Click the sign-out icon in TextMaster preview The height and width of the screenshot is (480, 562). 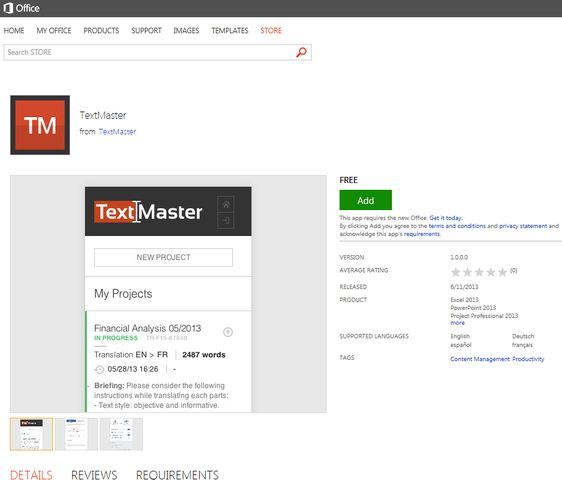click(x=226, y=220)
